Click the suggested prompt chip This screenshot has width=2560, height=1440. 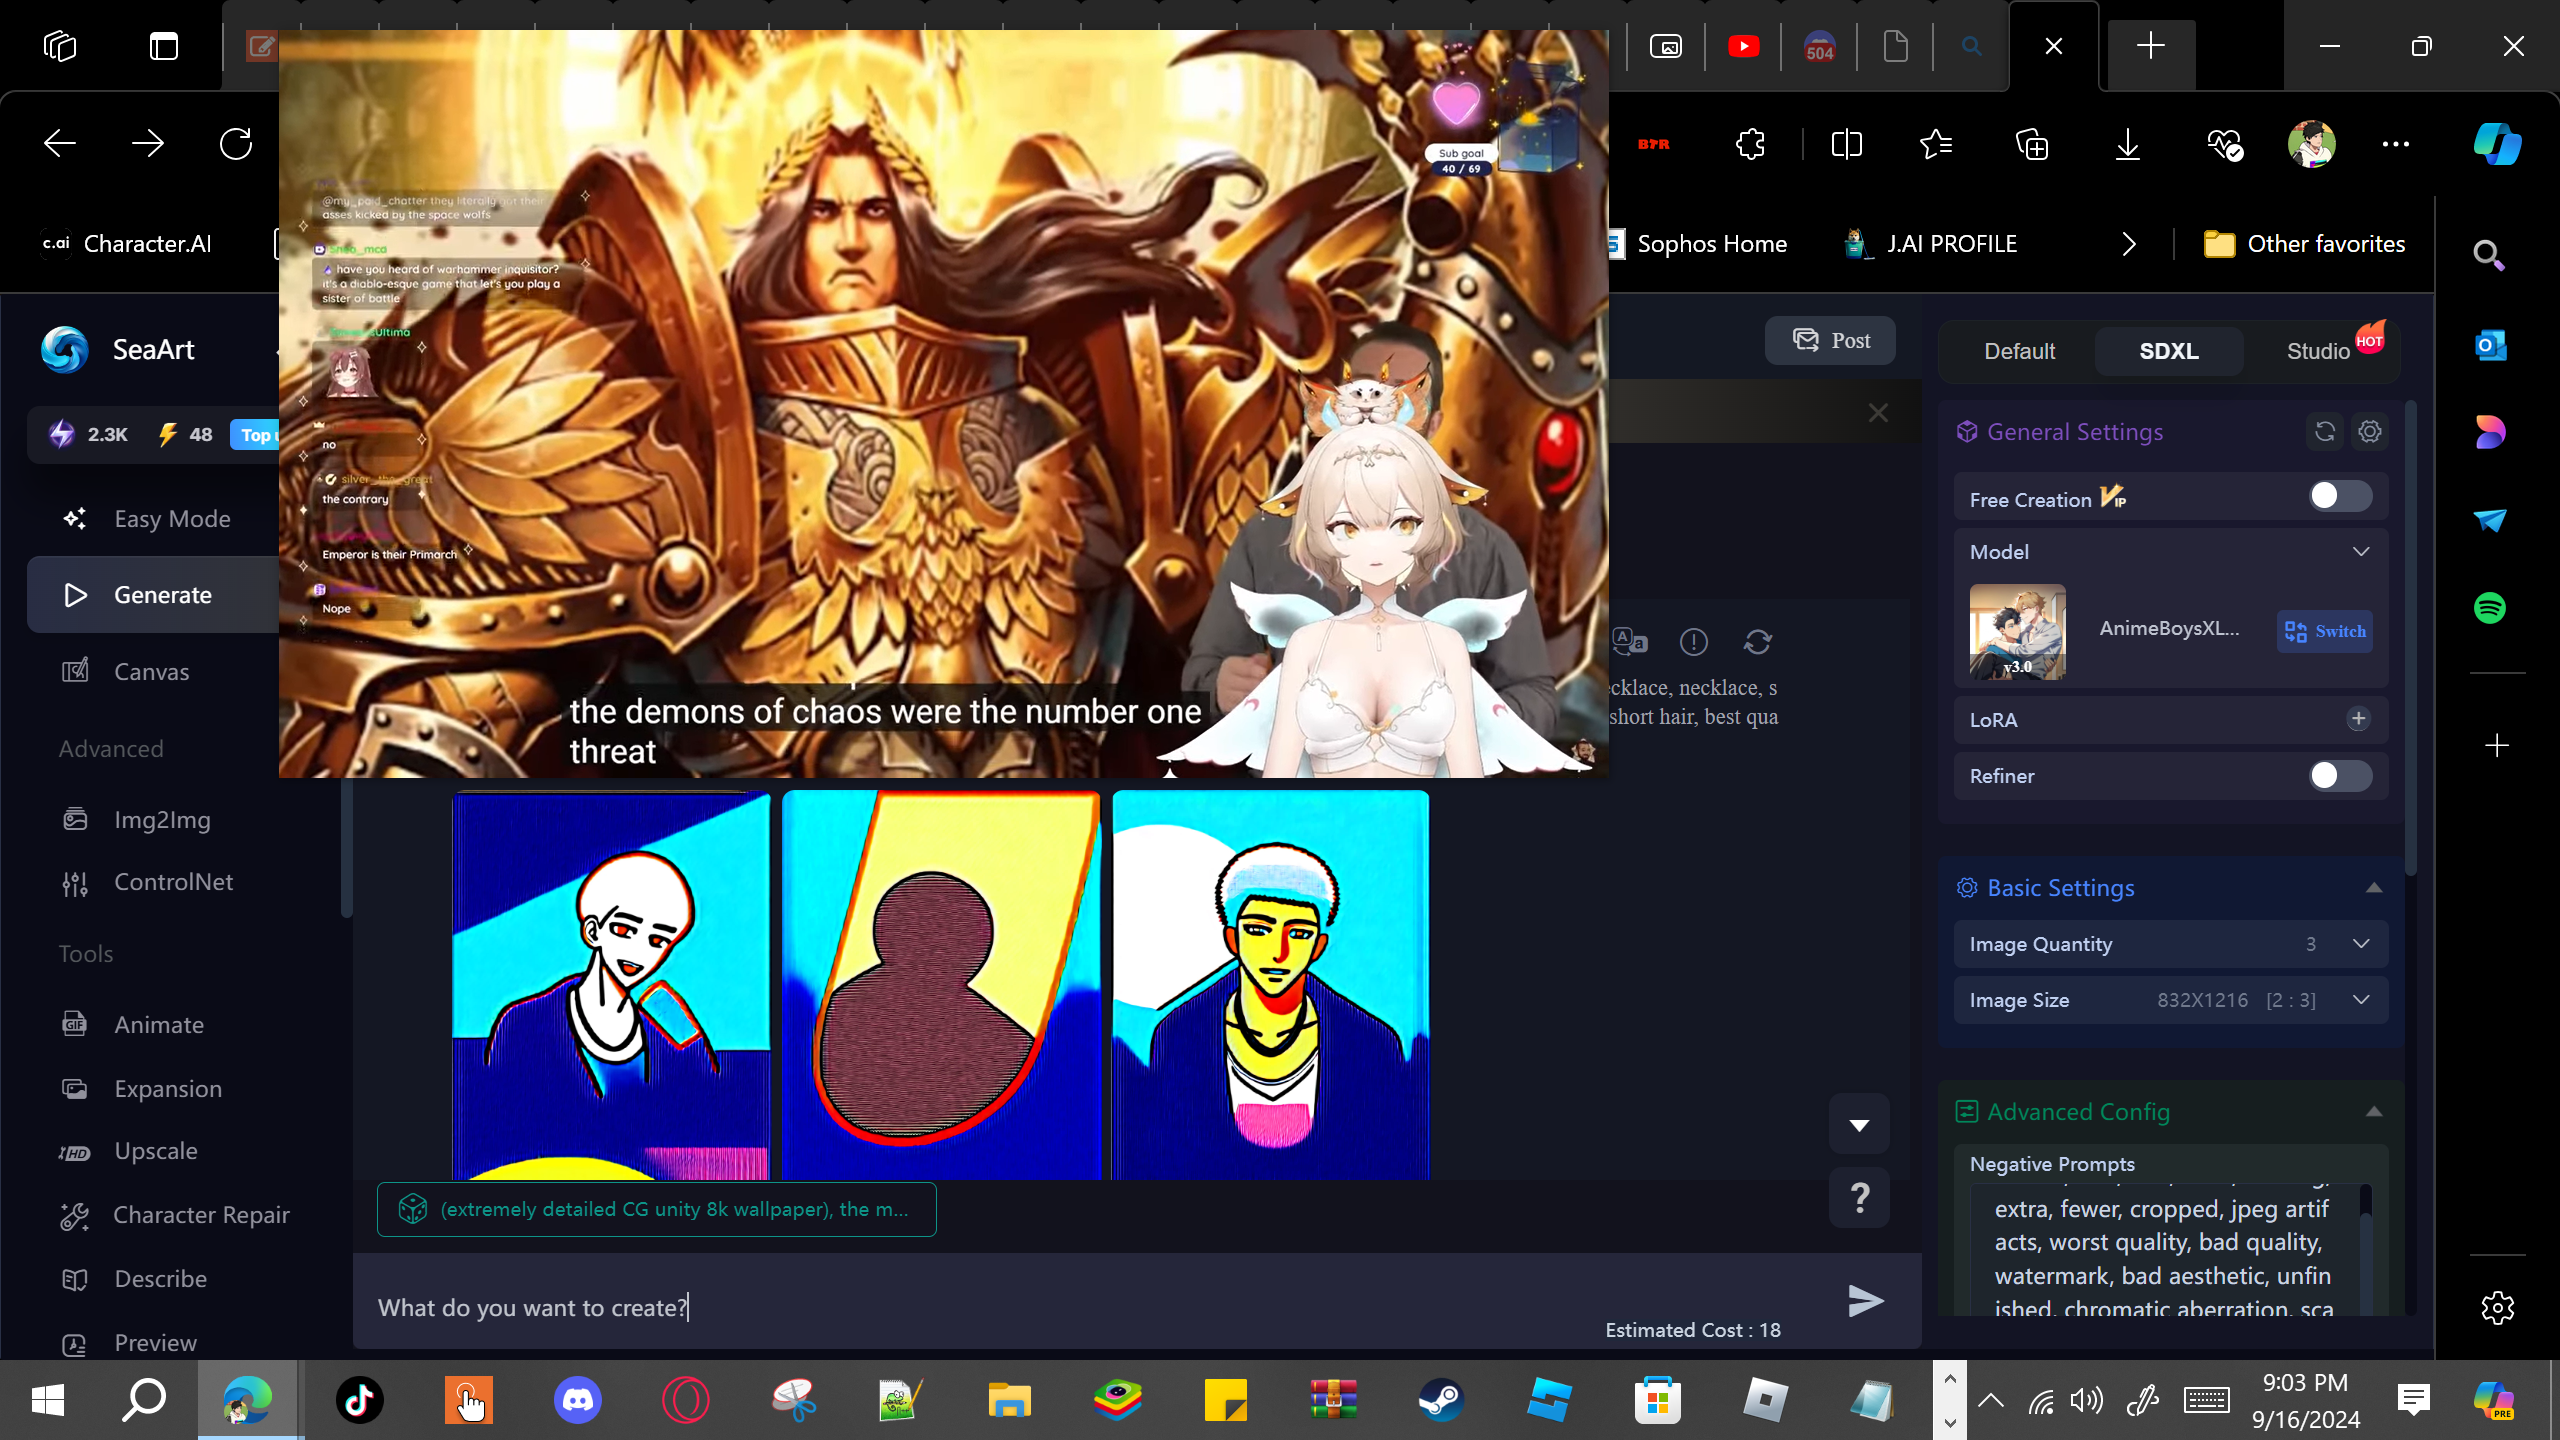656,1209
